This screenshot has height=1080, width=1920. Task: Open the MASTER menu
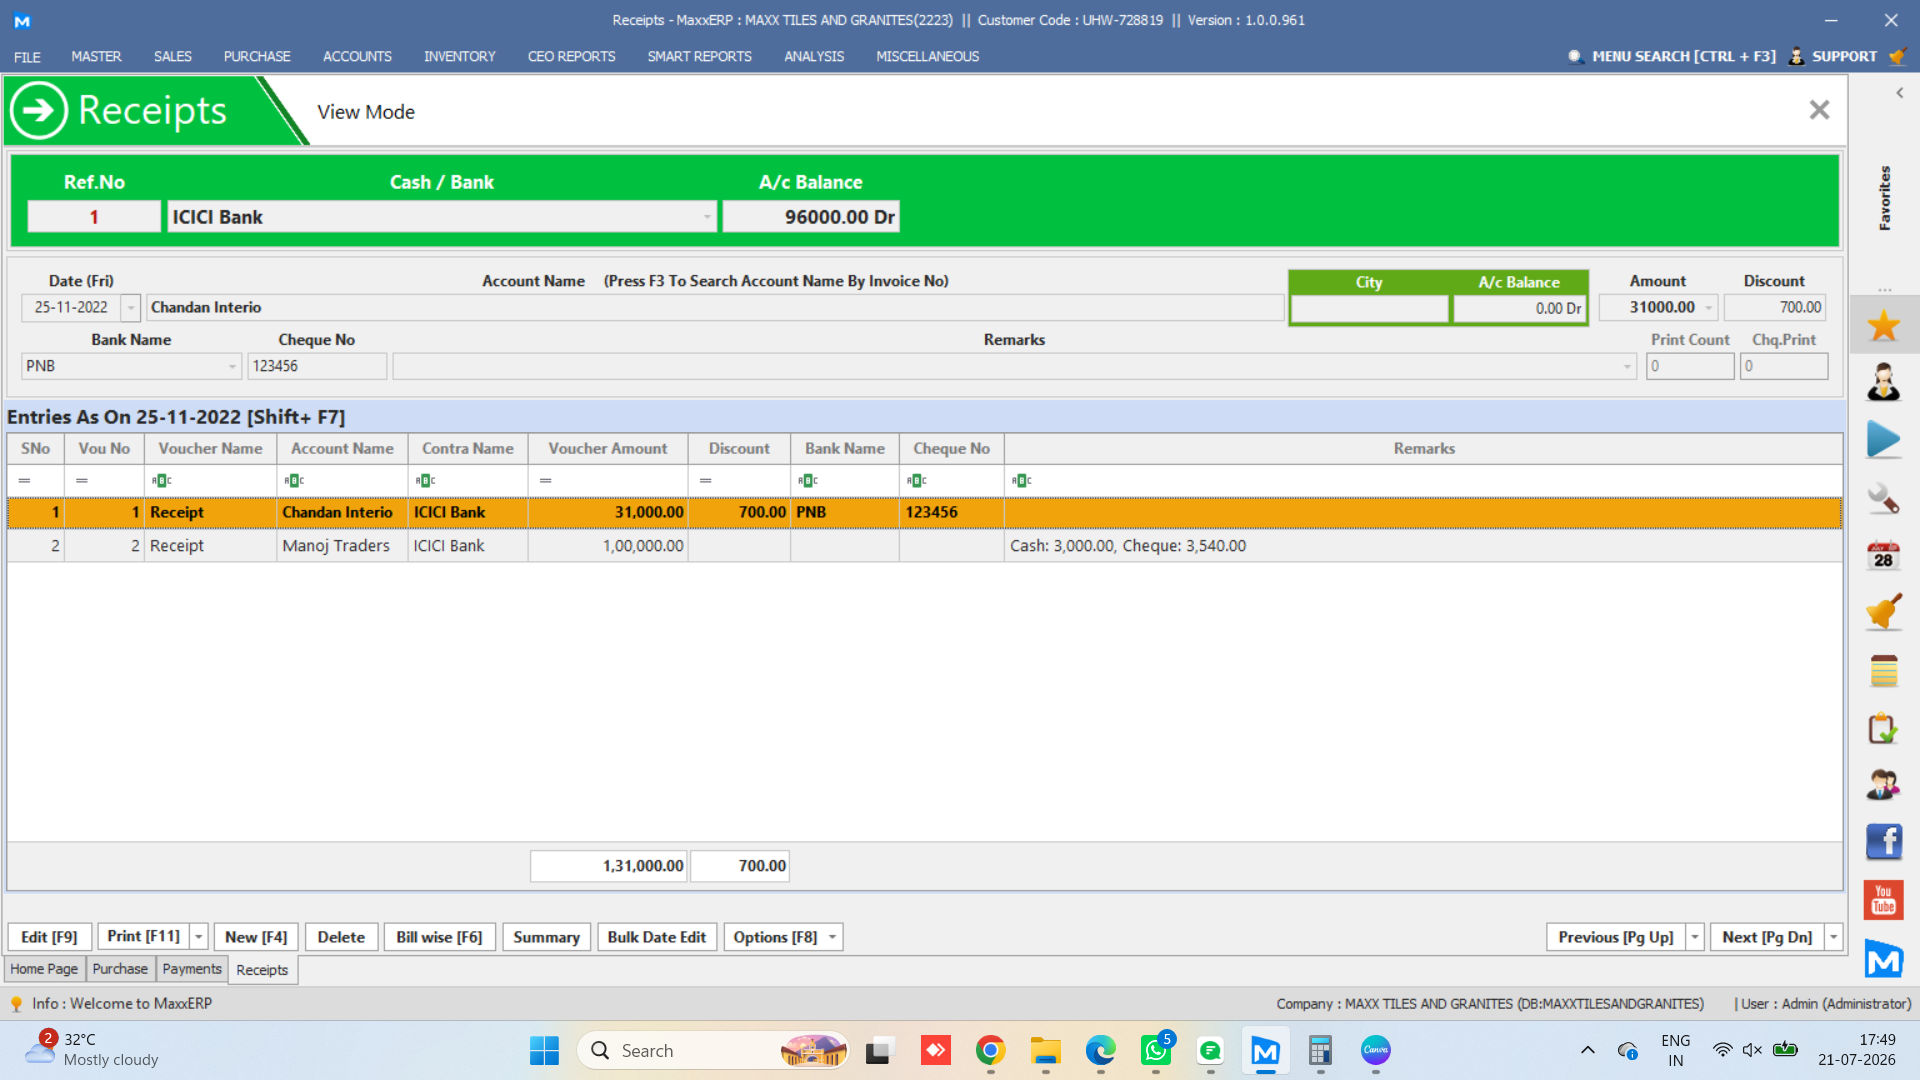click(x=96, y=56)
